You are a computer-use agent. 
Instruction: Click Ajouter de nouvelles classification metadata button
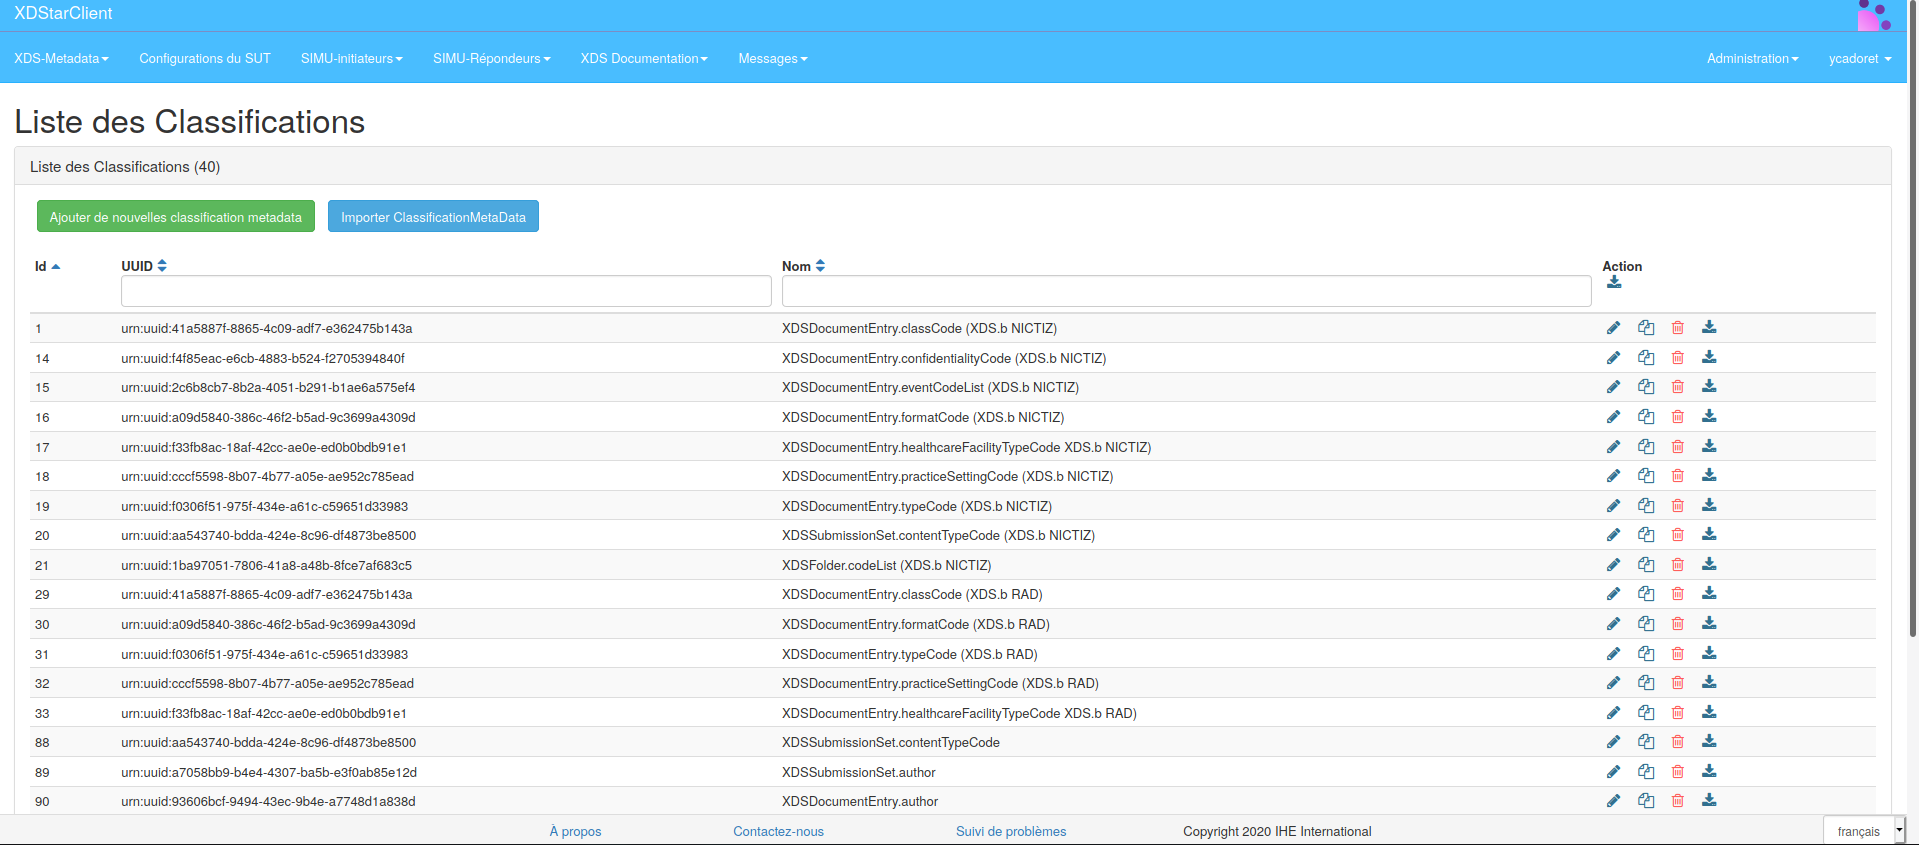pos(176,217)
